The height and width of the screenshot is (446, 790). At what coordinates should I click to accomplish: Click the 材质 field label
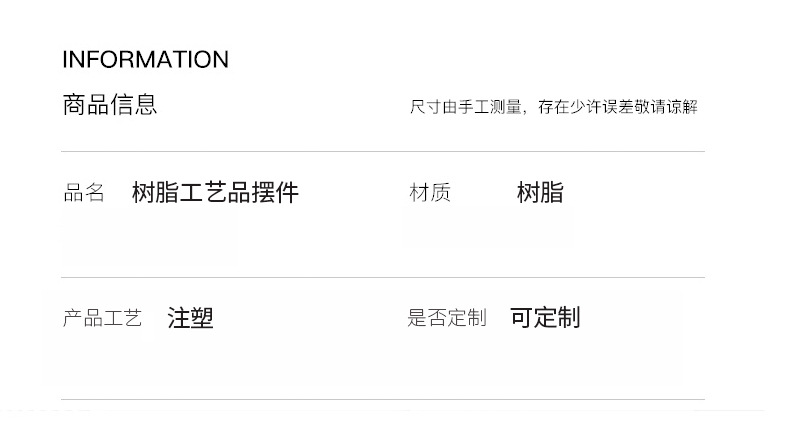(430, 193)
